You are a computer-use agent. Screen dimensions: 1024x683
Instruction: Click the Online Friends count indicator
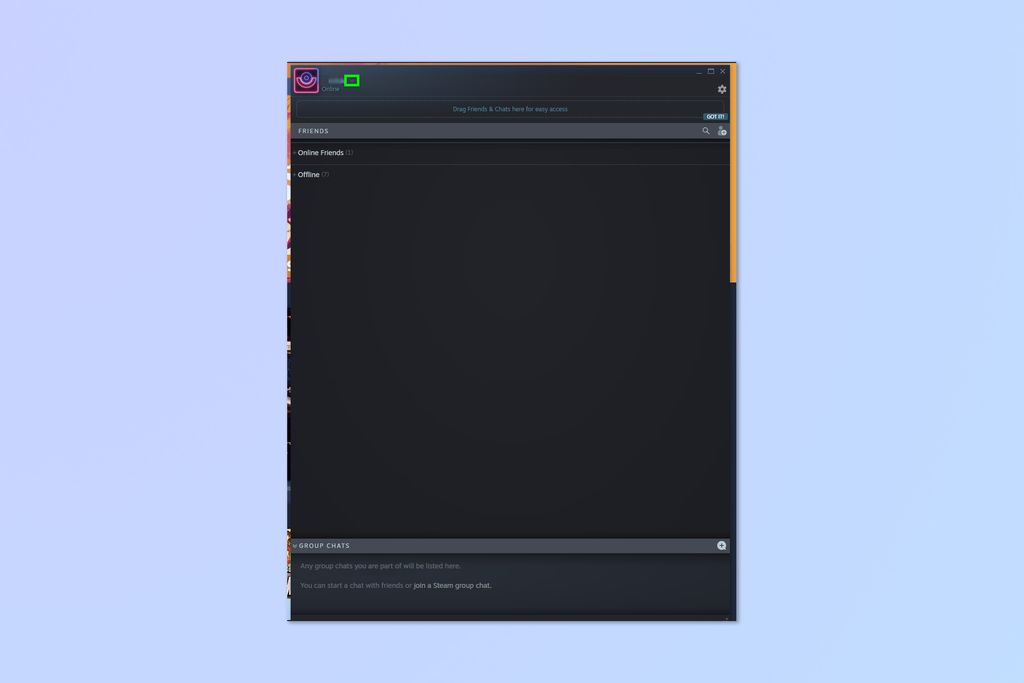click(x=349, y=152)
